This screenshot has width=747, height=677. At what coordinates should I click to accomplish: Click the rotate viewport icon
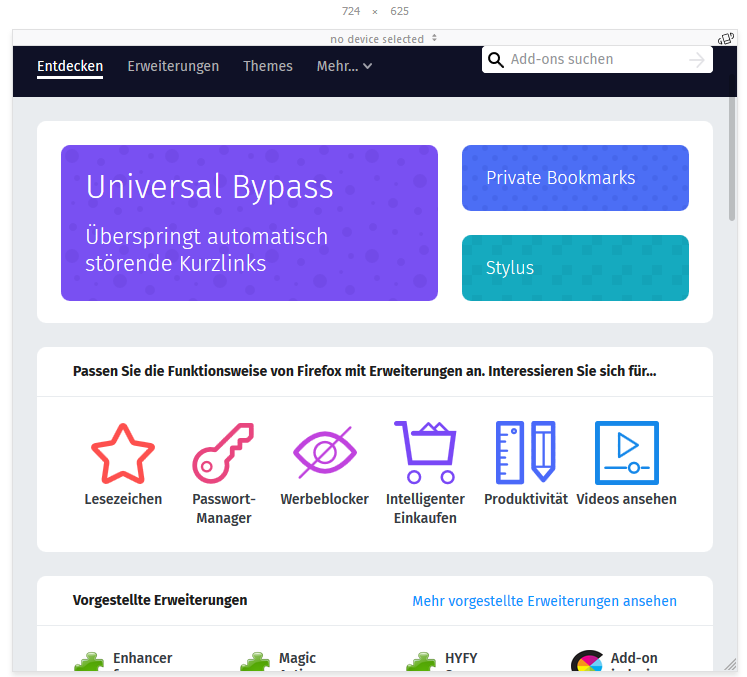point(726,39)
